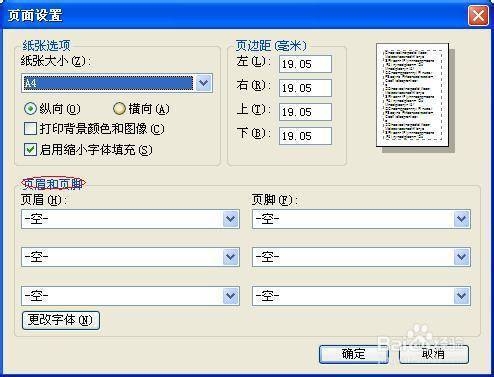Cancel with the 取消 button

pos(434,354)
